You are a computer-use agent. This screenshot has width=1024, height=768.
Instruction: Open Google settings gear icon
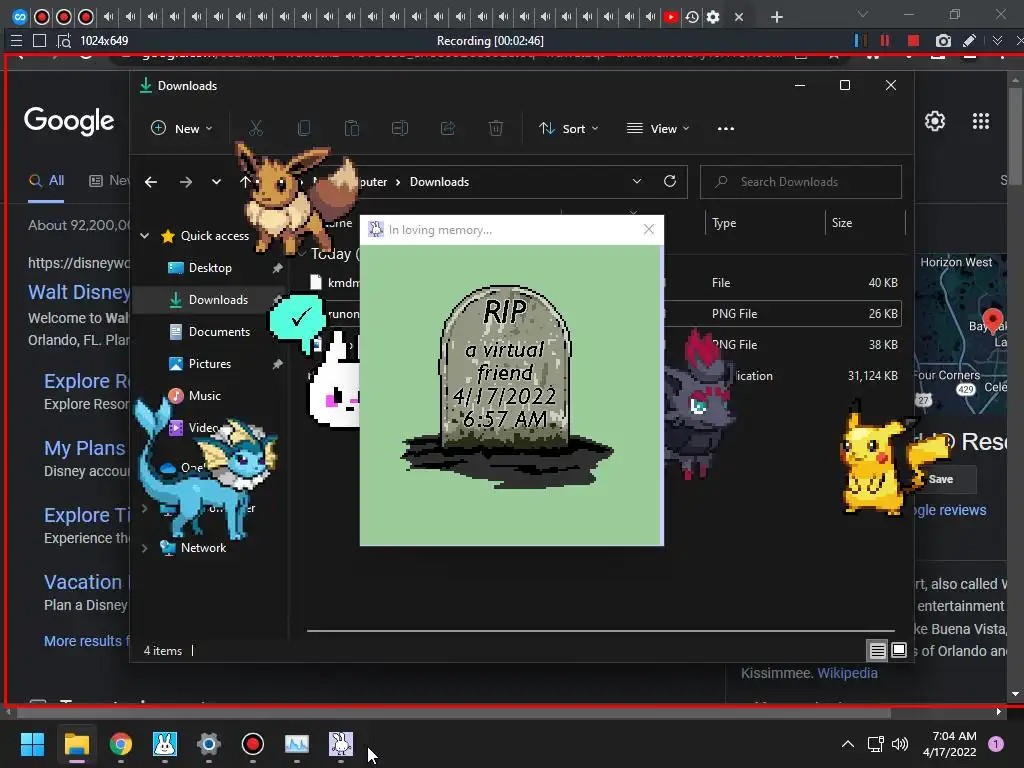tap(935, 121)
